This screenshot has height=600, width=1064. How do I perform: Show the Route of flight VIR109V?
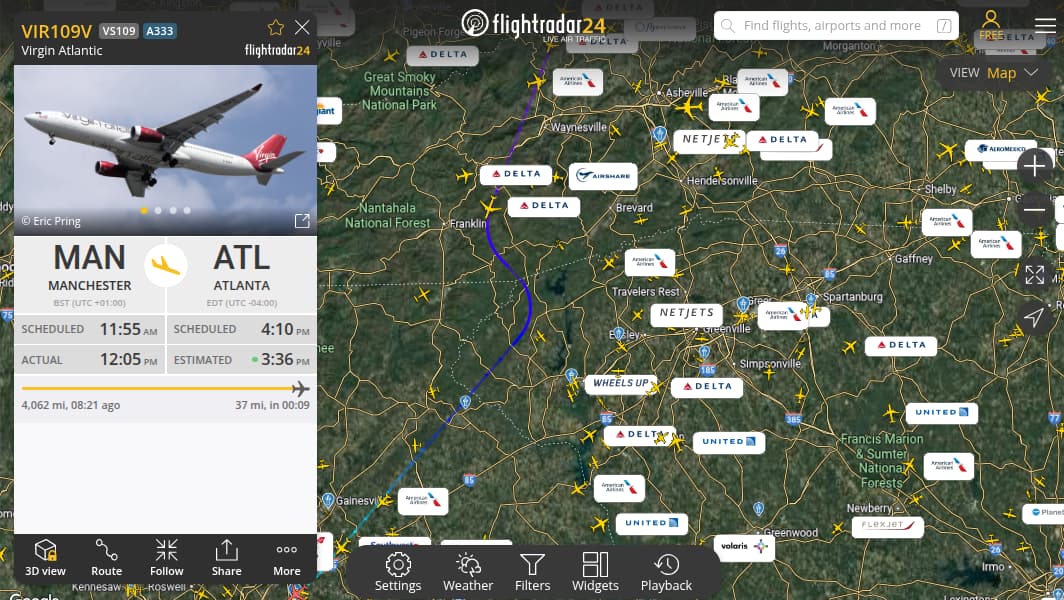point(107,558)
